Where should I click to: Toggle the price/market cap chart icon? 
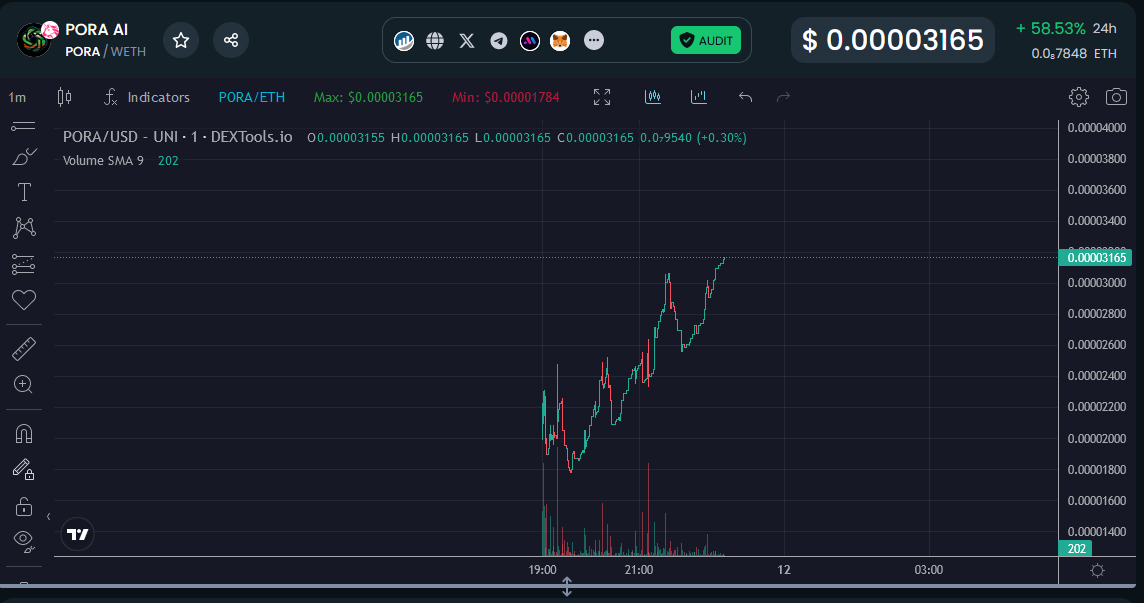(x=698, y=96)
